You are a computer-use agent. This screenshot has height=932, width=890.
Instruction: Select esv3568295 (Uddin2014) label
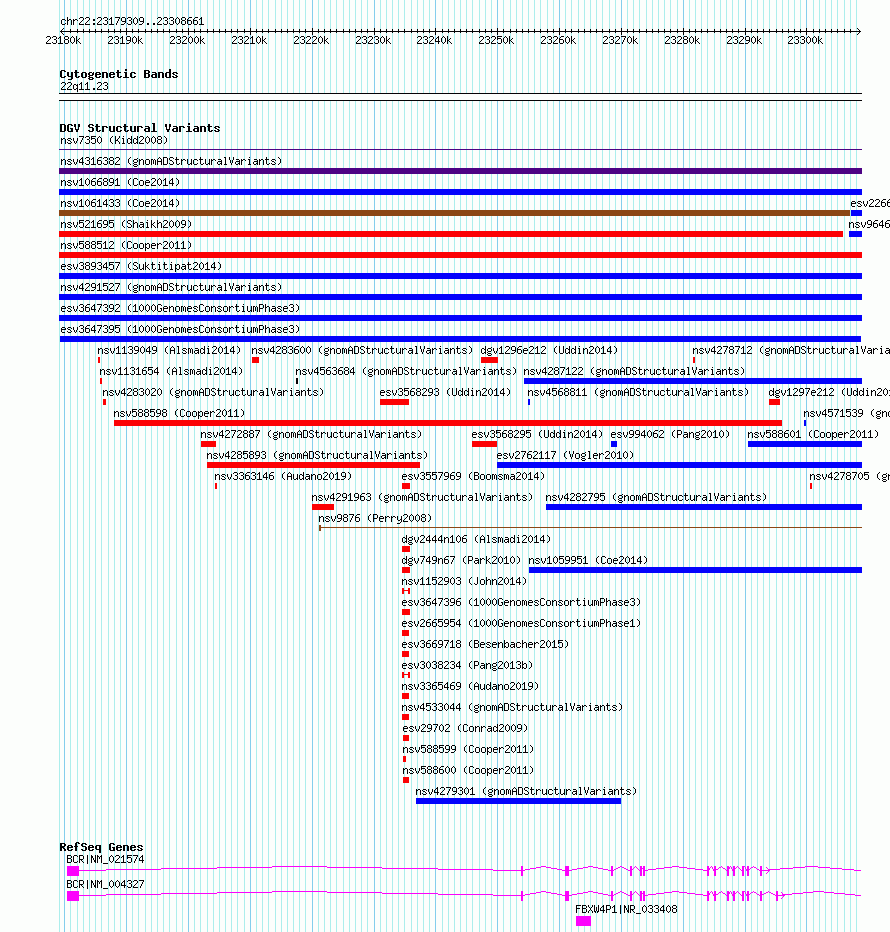(x=537, y=434)
